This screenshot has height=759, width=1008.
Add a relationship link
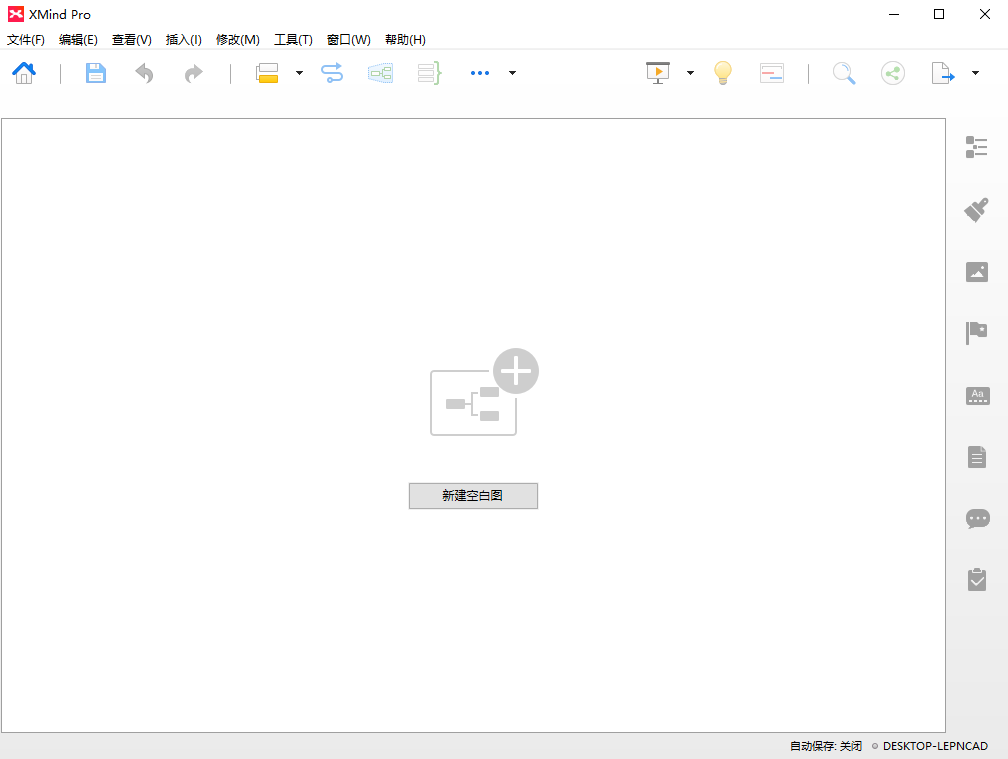(332, 73)
